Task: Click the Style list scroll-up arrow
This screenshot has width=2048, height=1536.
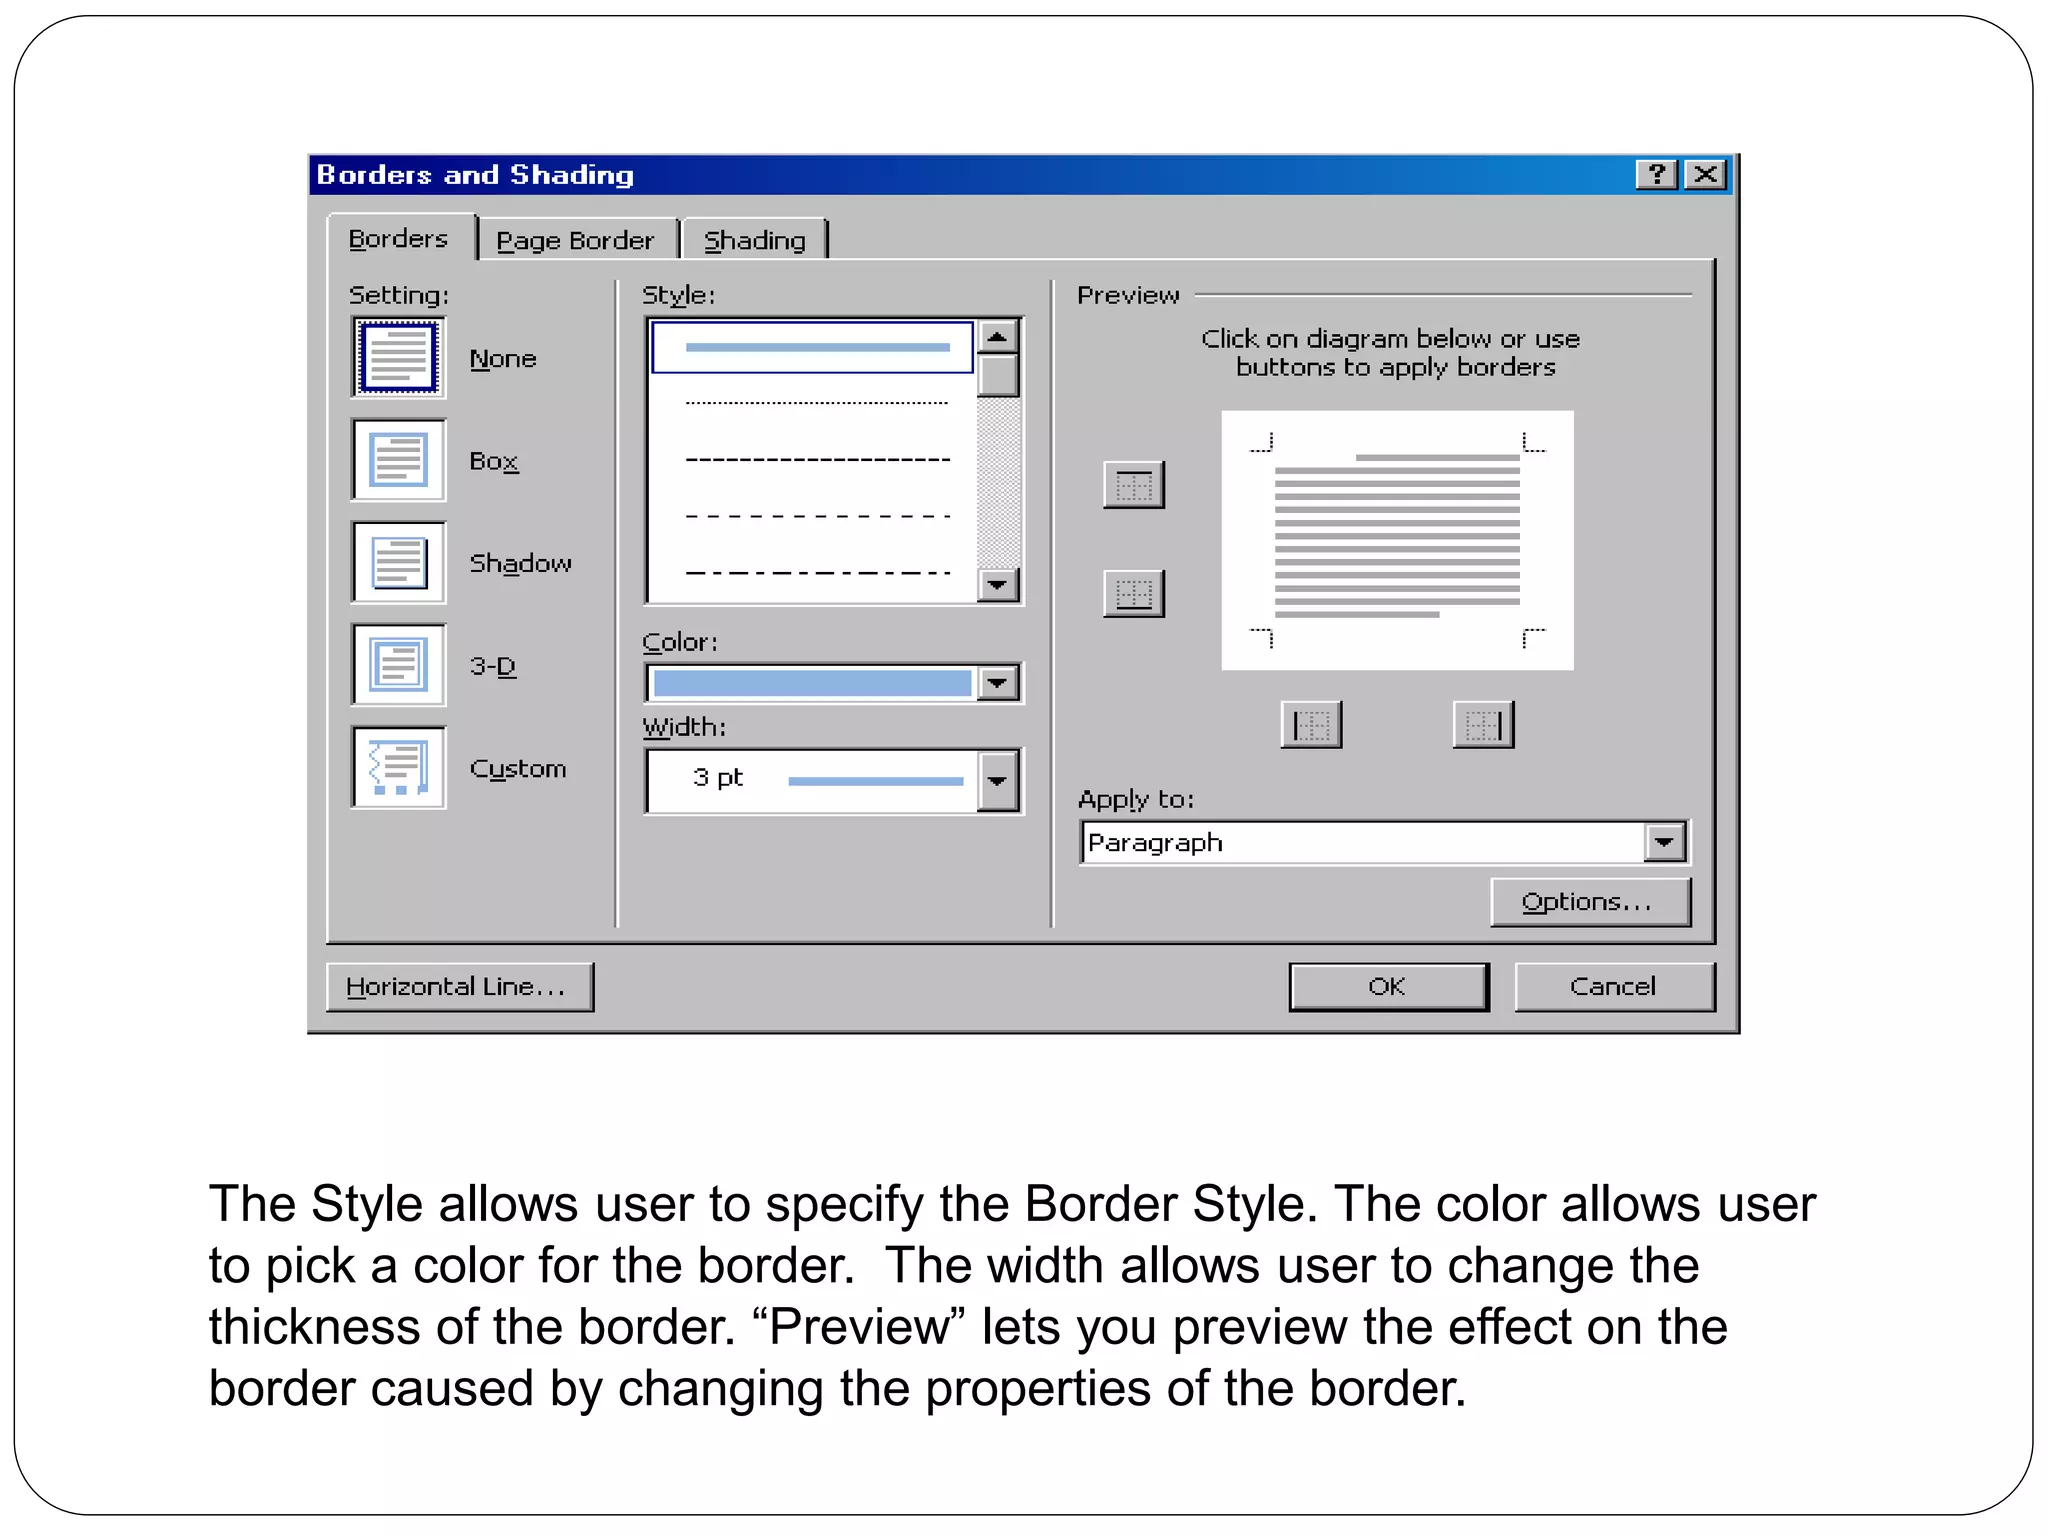Action: pyautogui.click(x=997, y=336)
